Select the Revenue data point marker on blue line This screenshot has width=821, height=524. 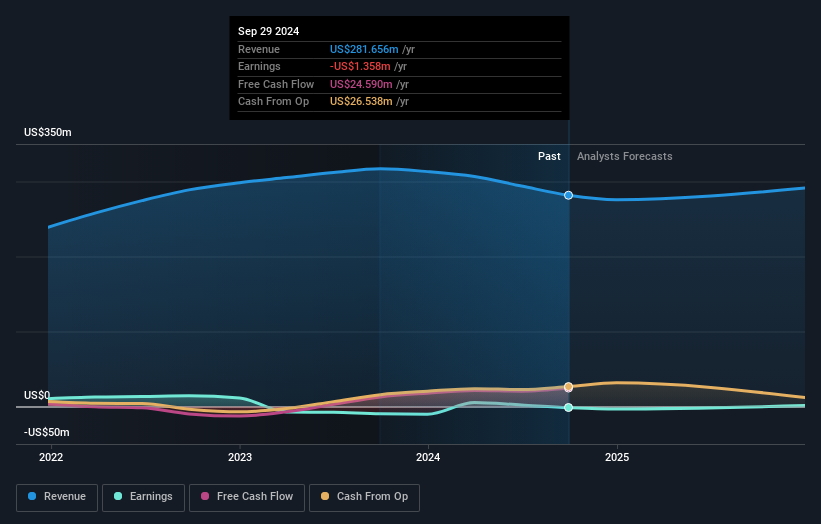coord(568,195)
